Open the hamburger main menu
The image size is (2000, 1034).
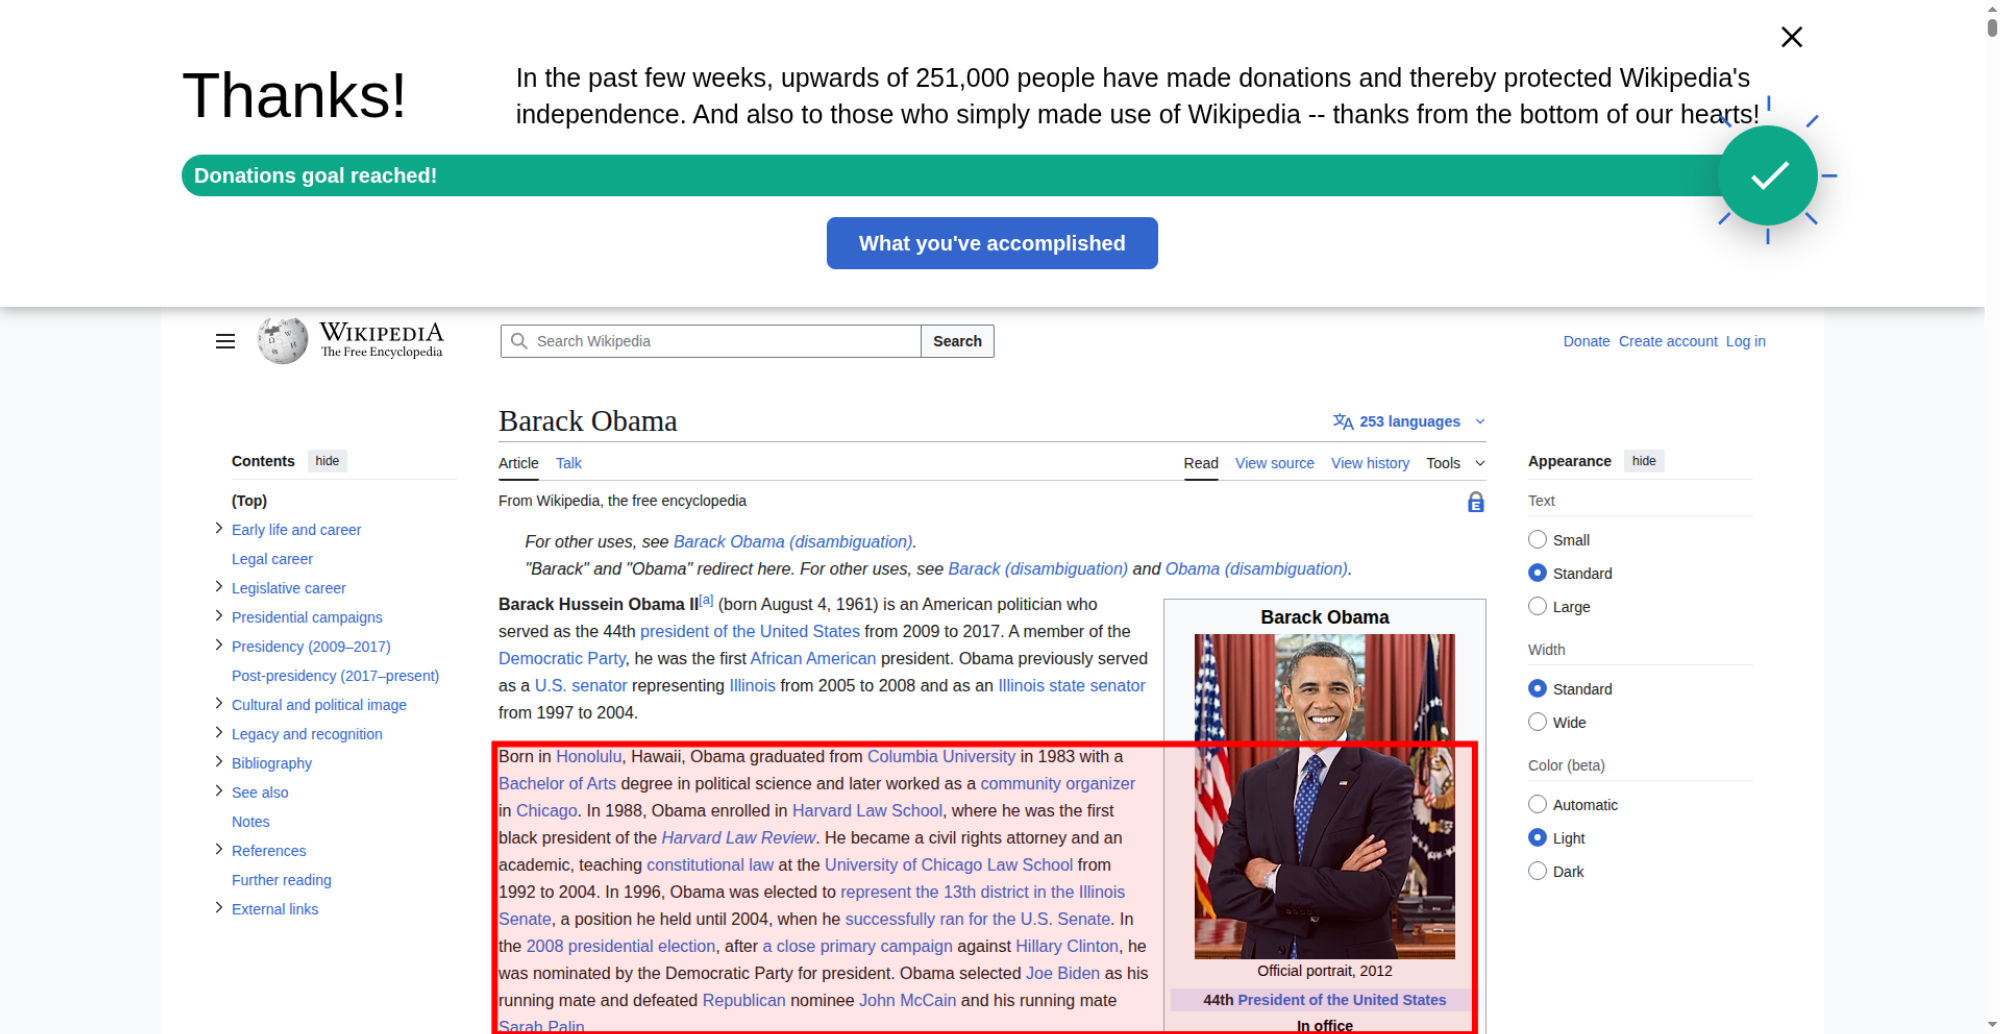click(225, 341)
